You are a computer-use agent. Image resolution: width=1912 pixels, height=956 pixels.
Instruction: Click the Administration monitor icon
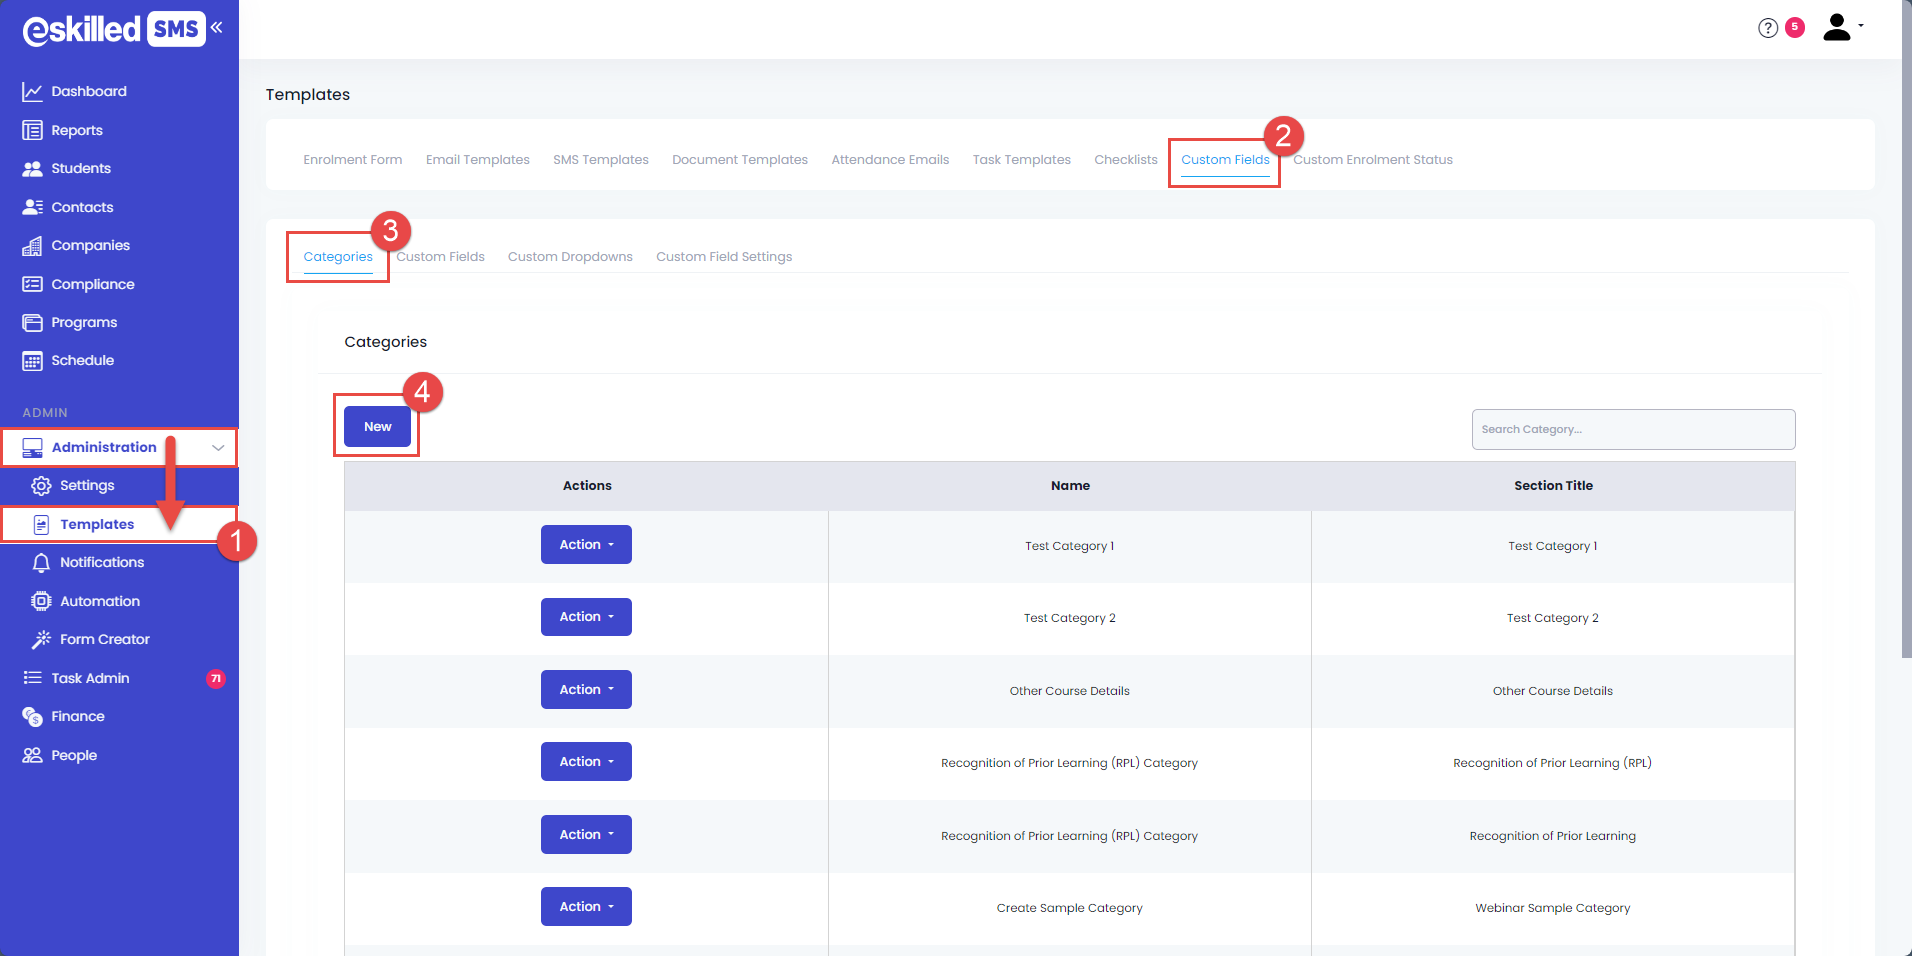(x=32, y=448)
